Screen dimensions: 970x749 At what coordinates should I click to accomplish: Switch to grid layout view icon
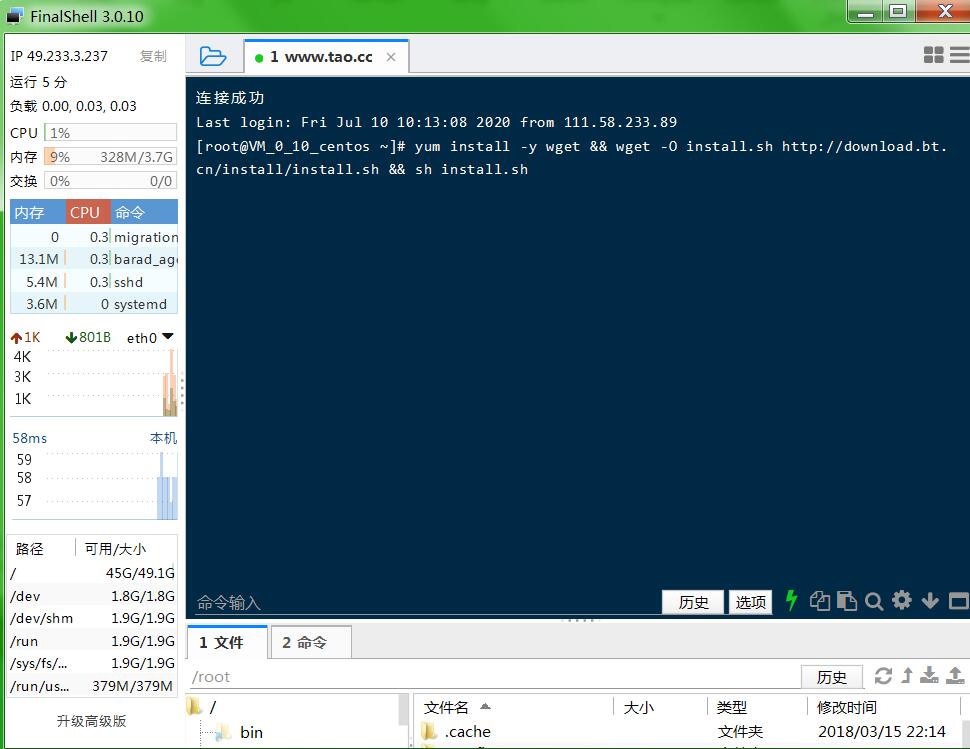point(933,56)
